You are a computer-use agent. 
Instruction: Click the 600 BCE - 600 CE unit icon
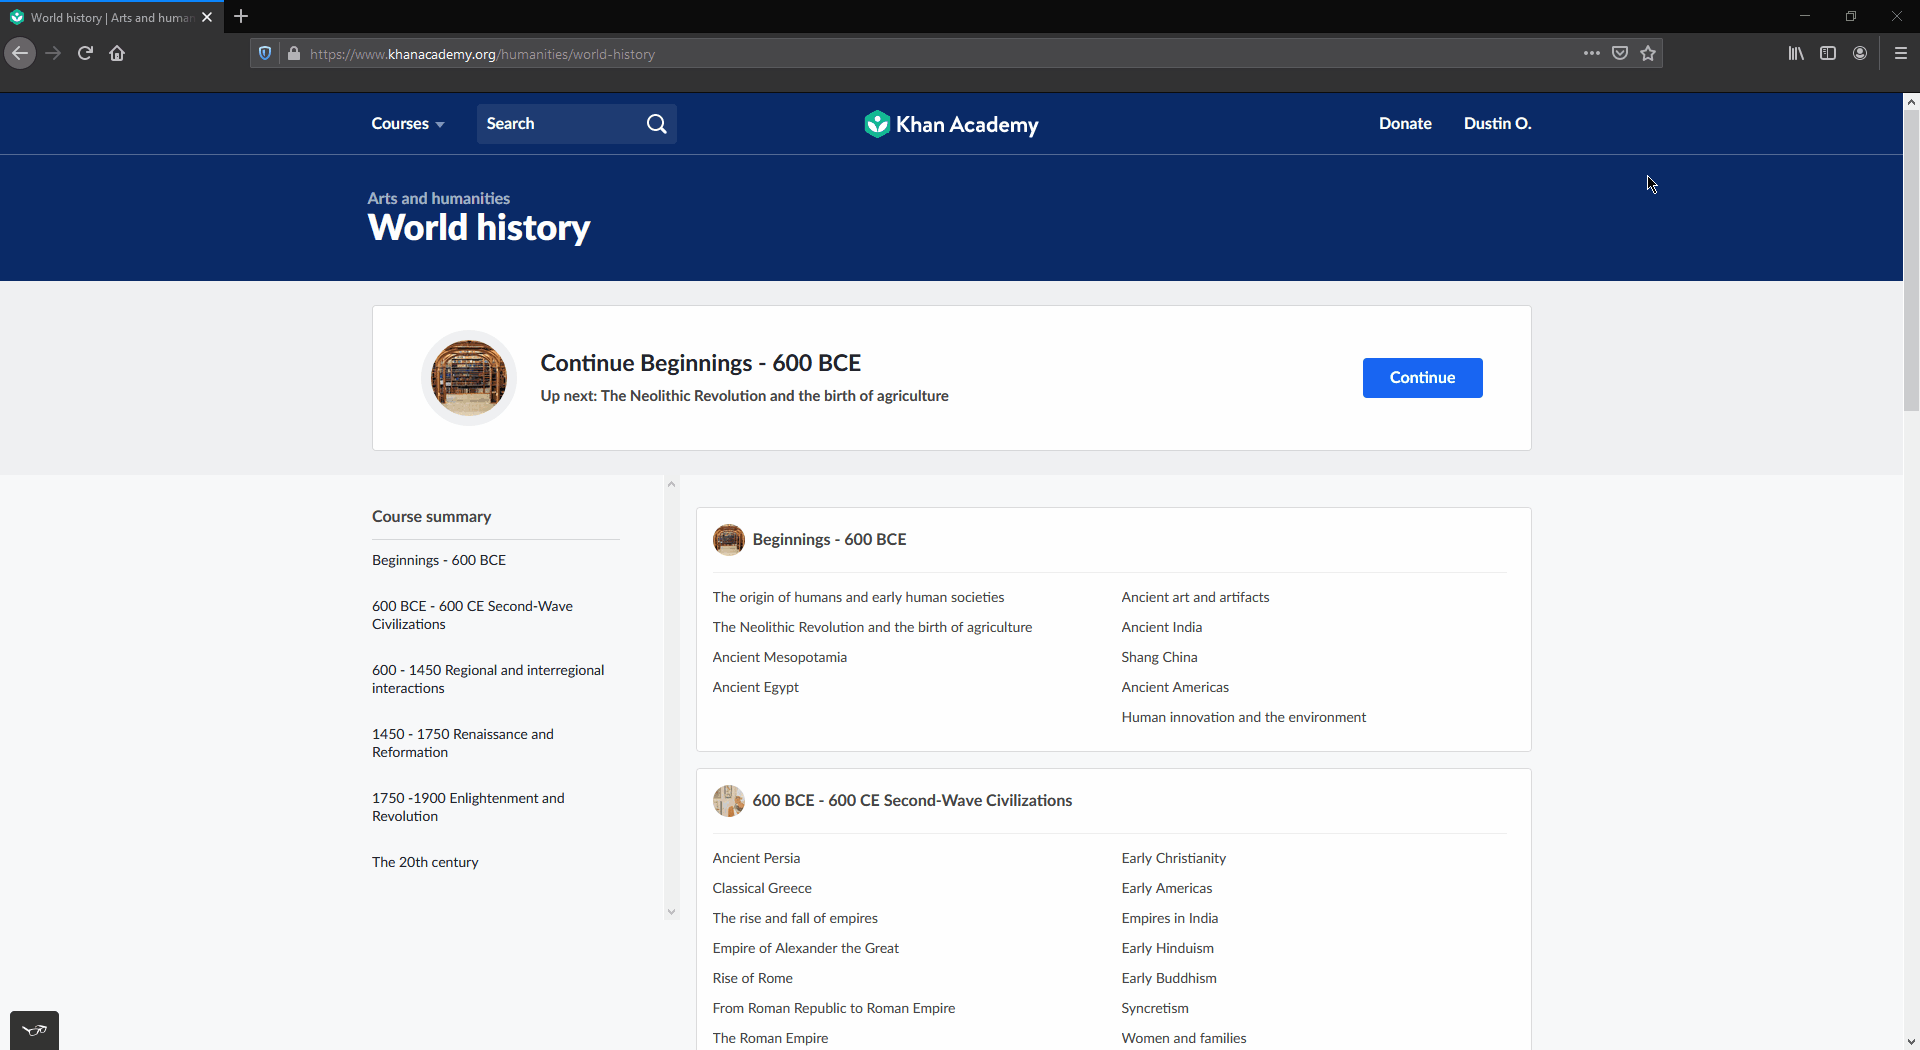tap(728, 801)
